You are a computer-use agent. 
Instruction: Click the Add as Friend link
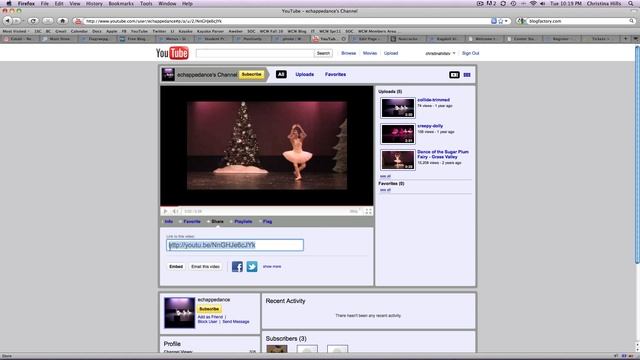pos(210,317)
